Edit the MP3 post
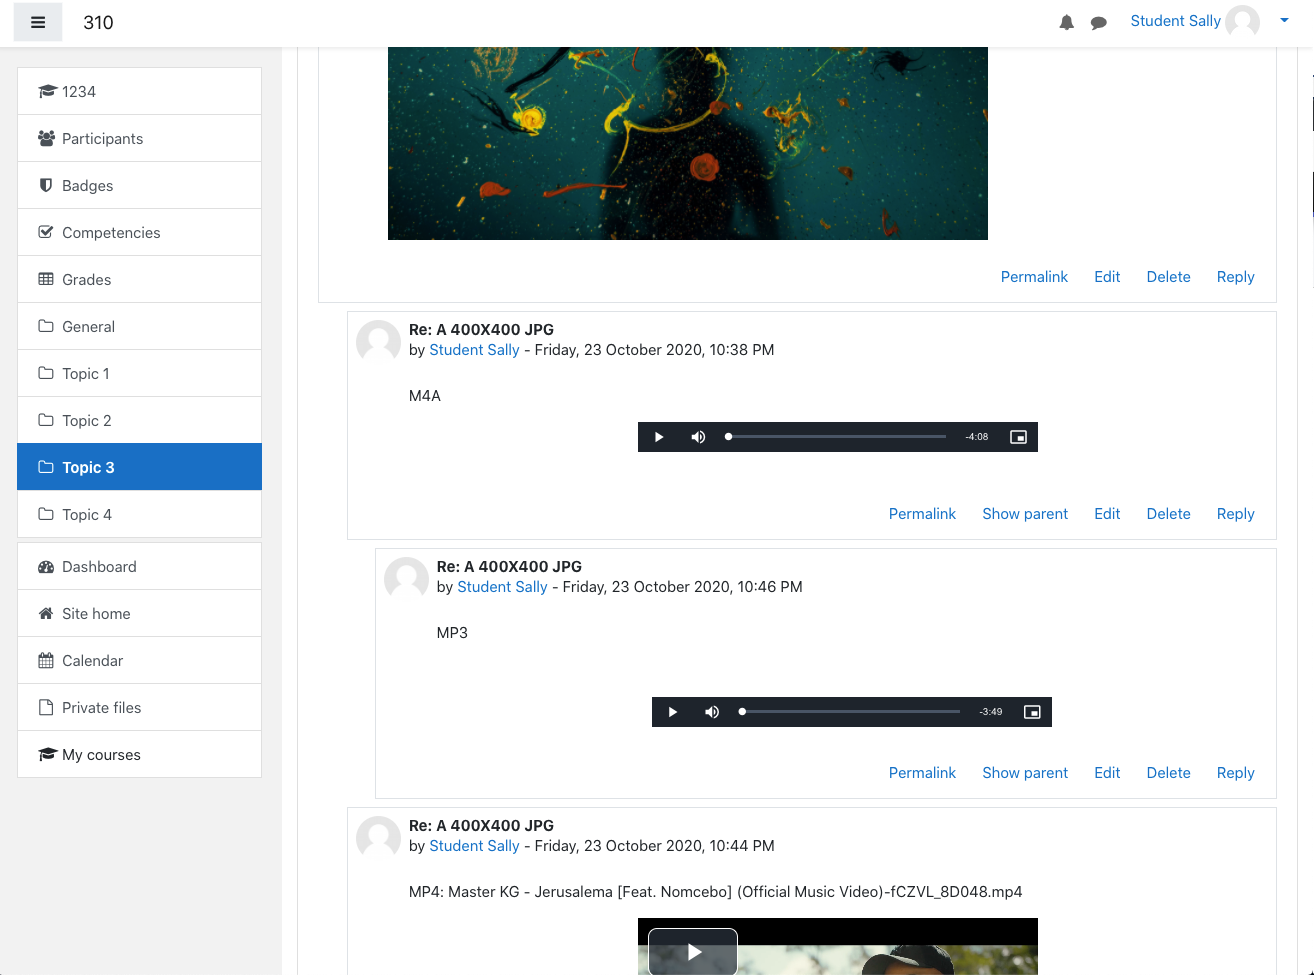 [1107, 773]
